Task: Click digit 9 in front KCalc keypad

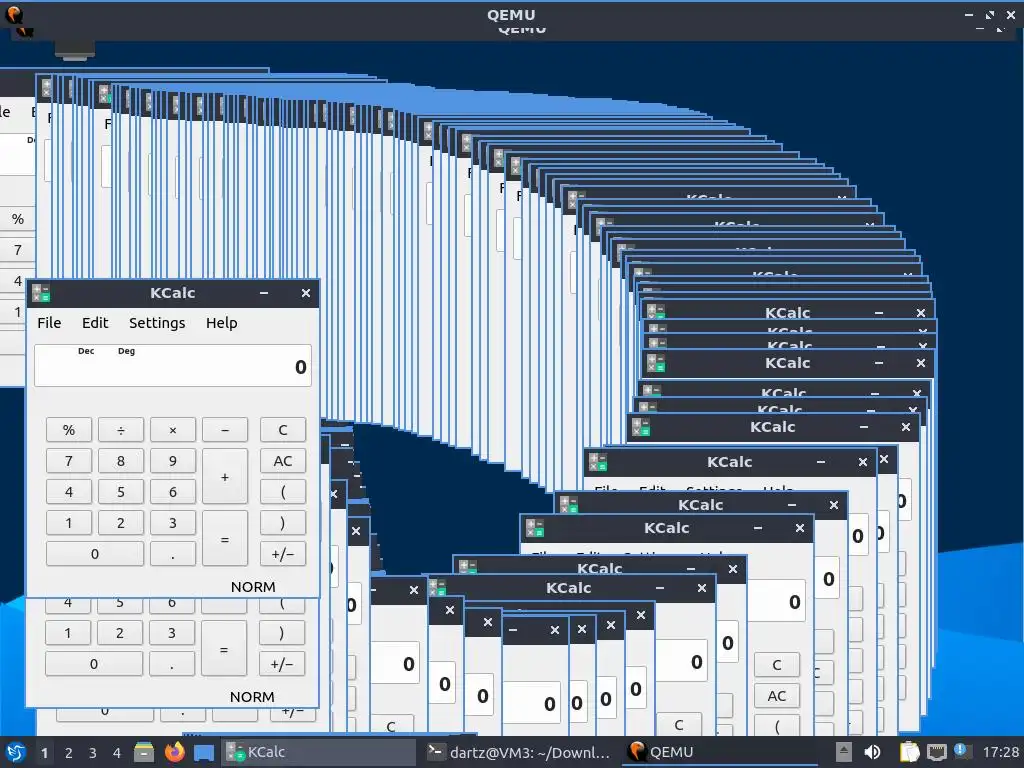Action: point(172,461)
